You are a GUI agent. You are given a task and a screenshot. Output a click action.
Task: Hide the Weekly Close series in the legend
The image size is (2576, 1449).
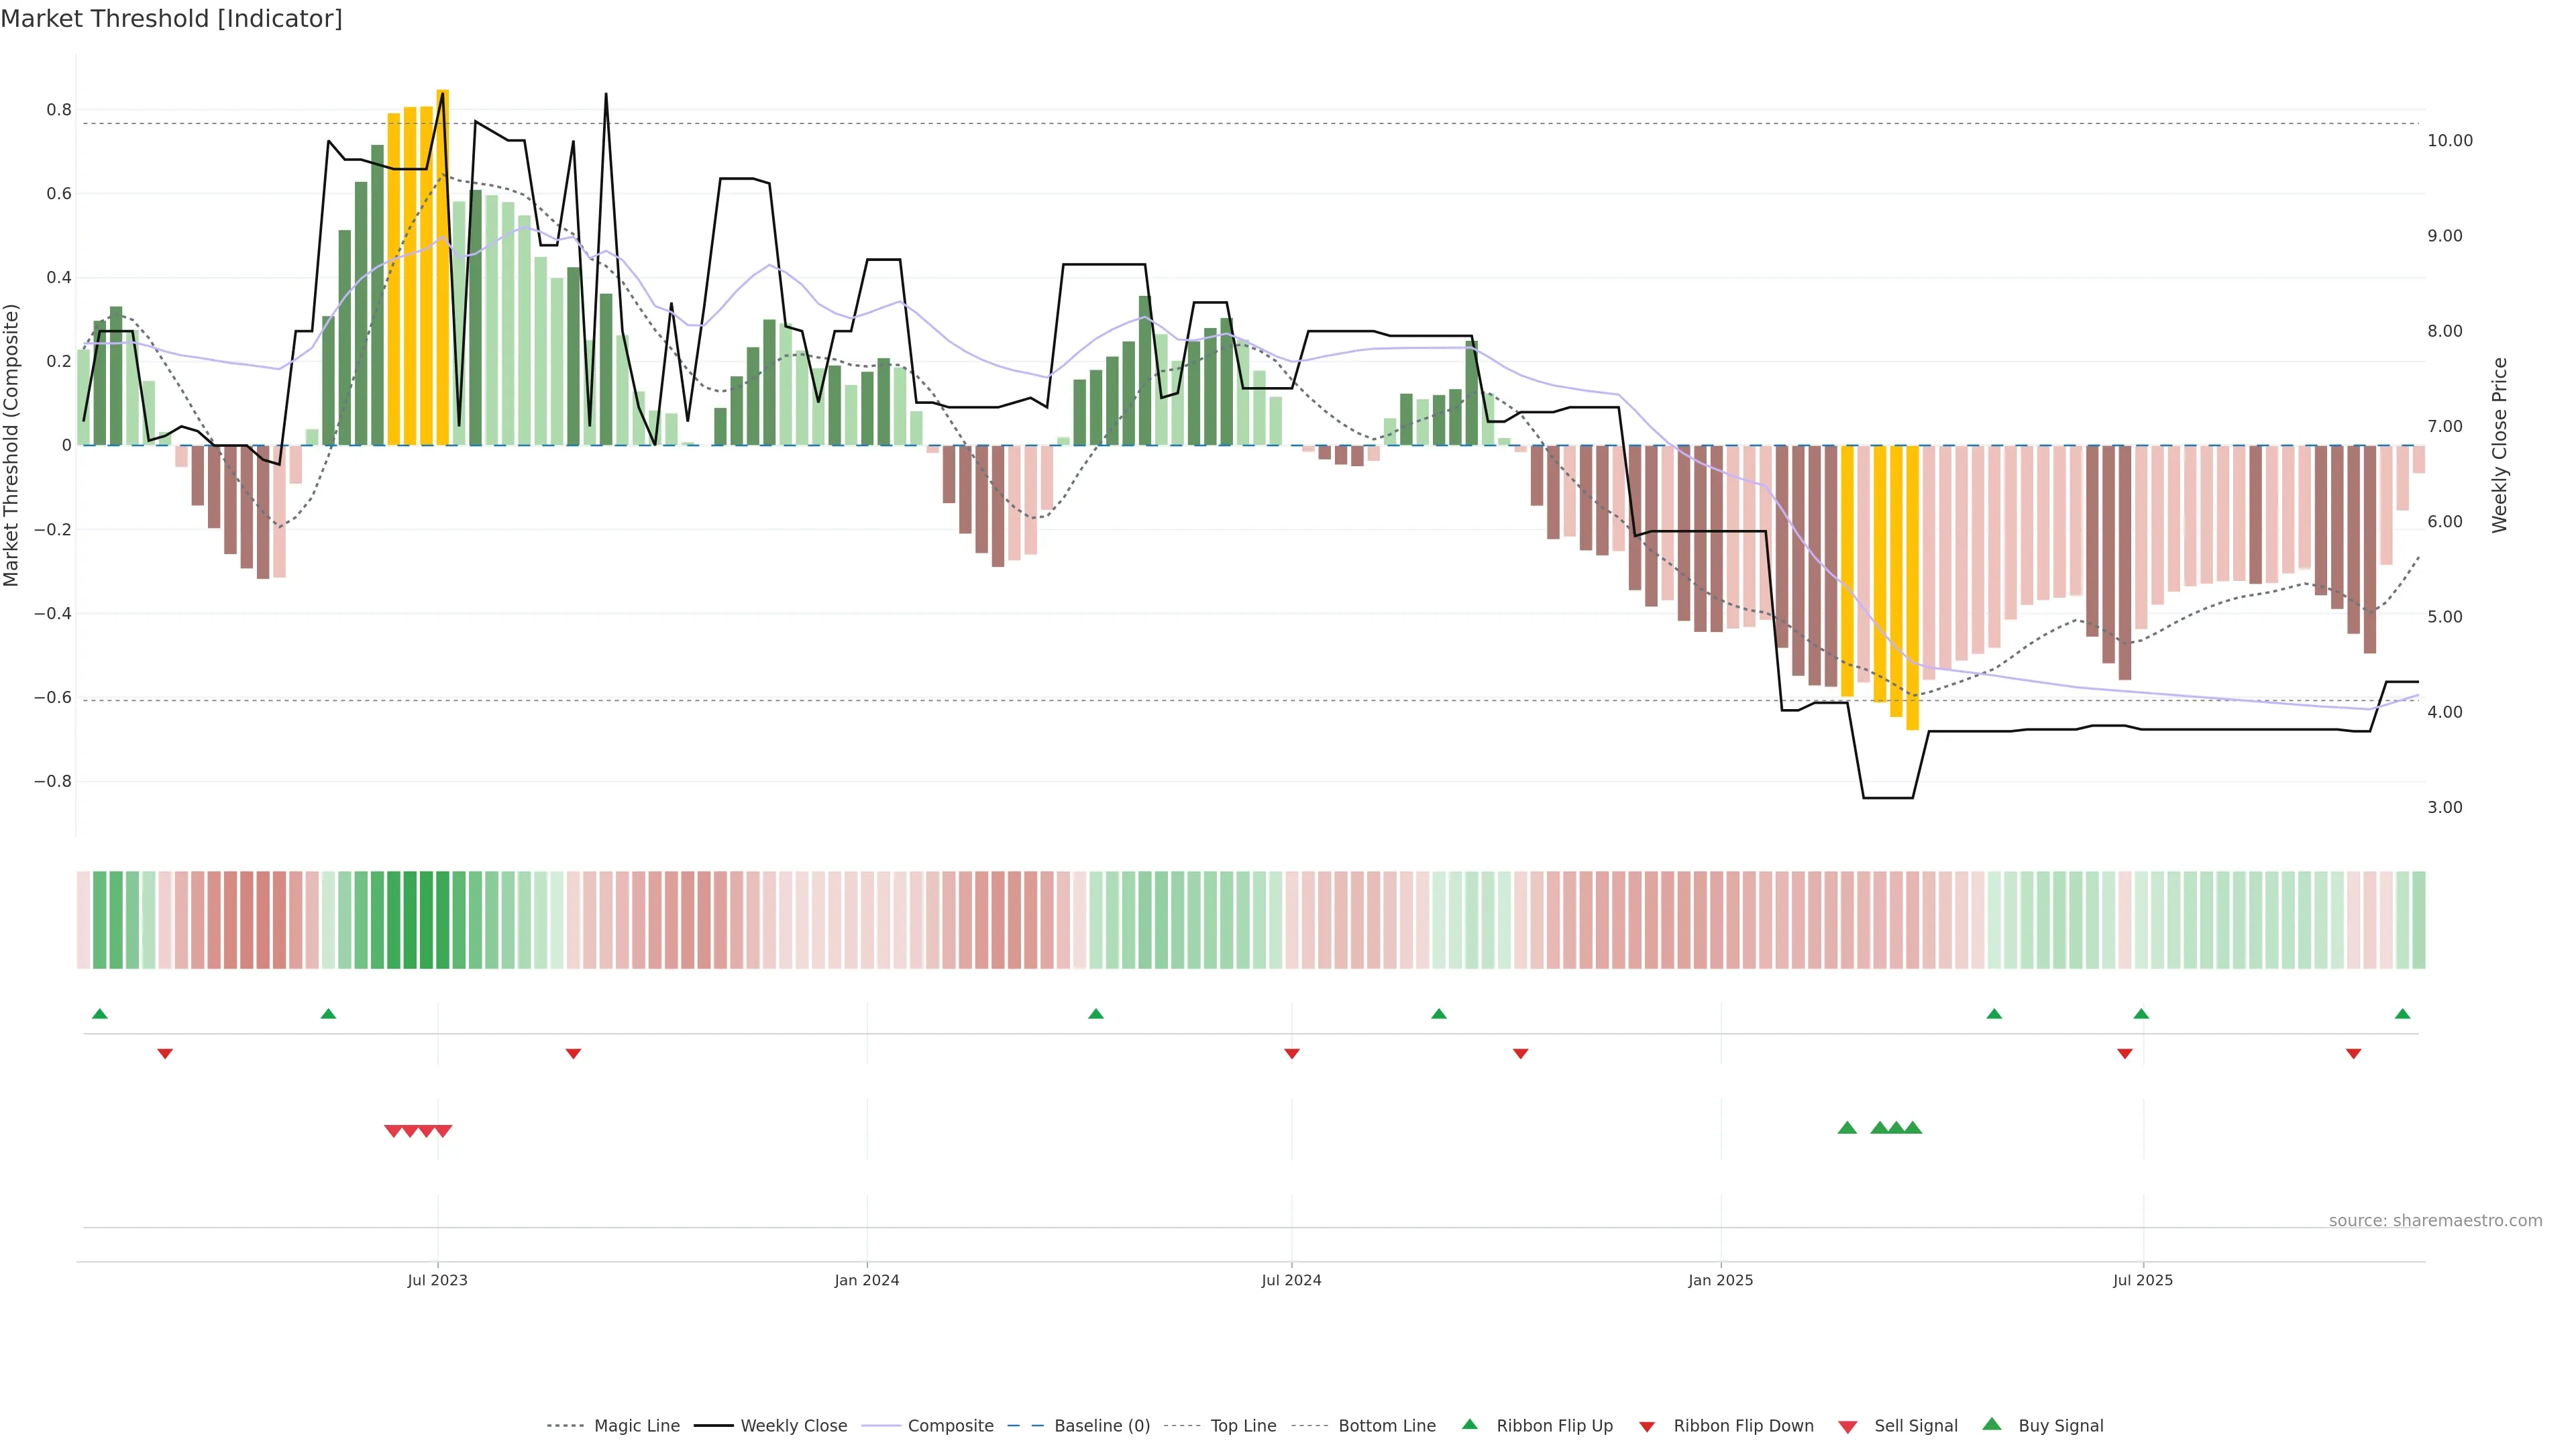[793, 1426]
